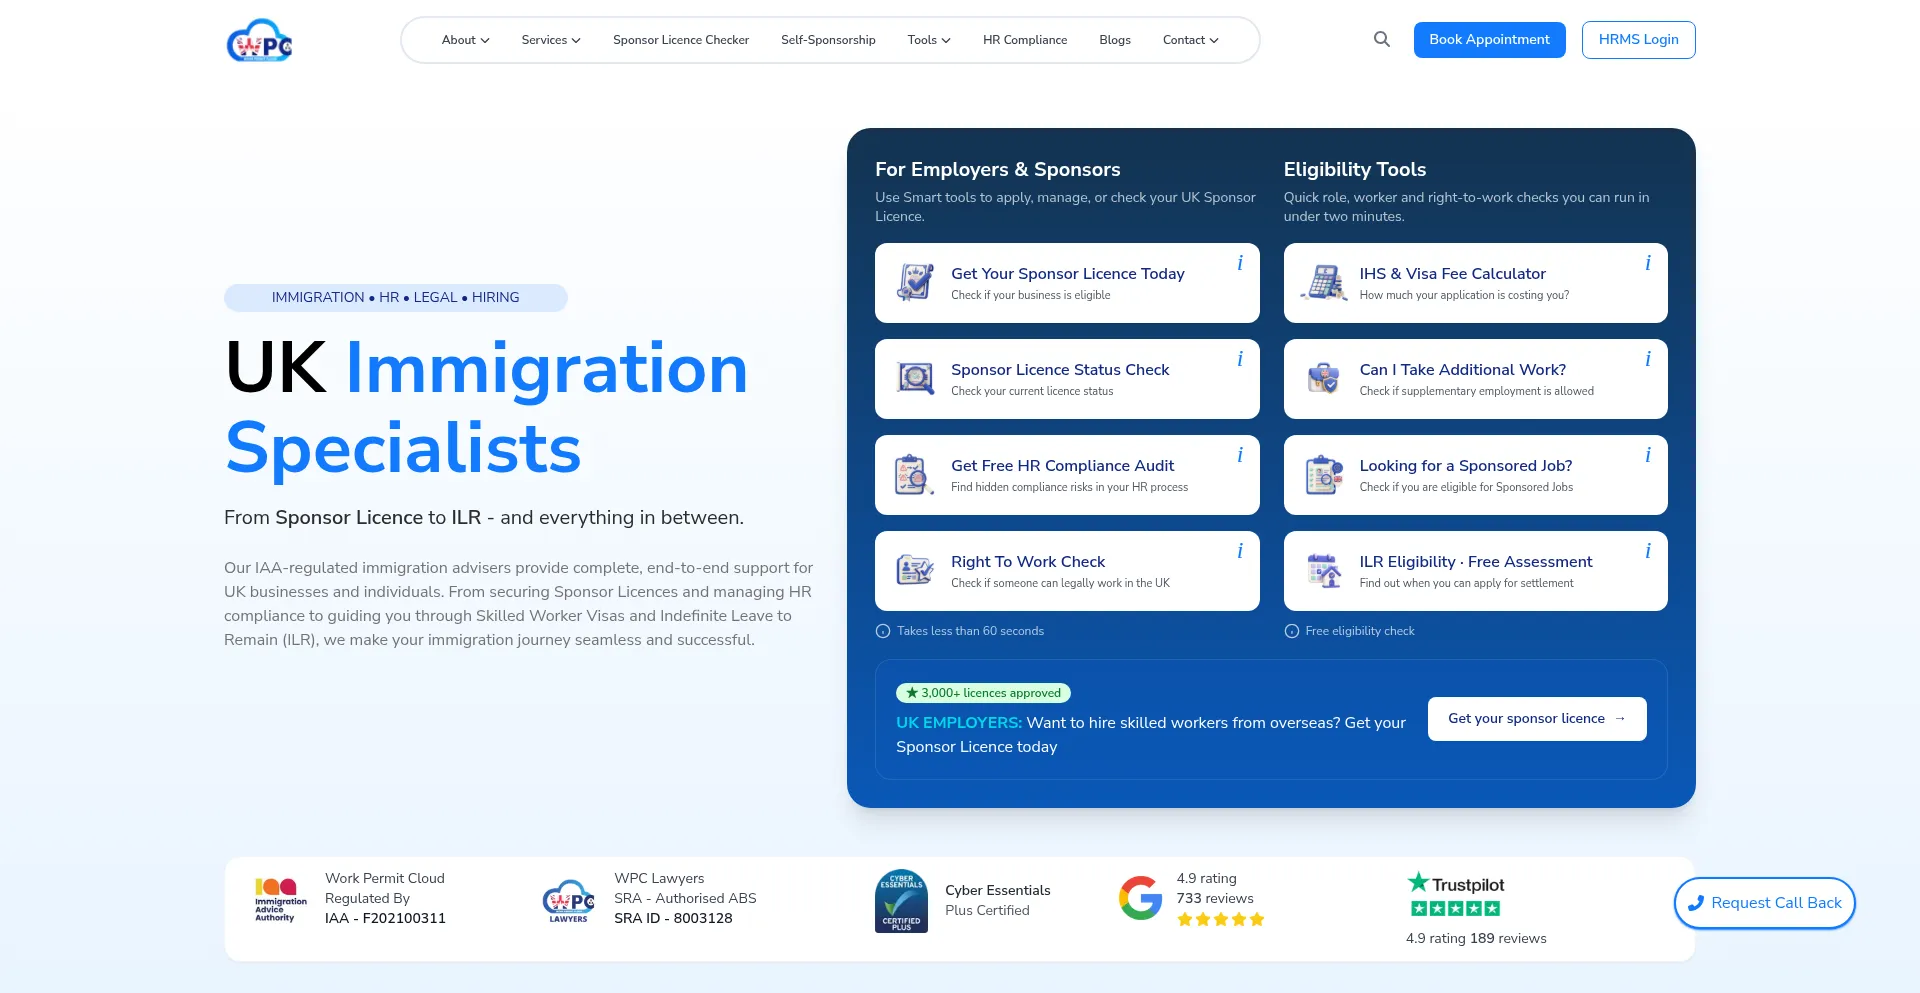This screenshot has height=993, width=1920.
Task: Click the licence status magnifier icon
Action: click(915, 378)
